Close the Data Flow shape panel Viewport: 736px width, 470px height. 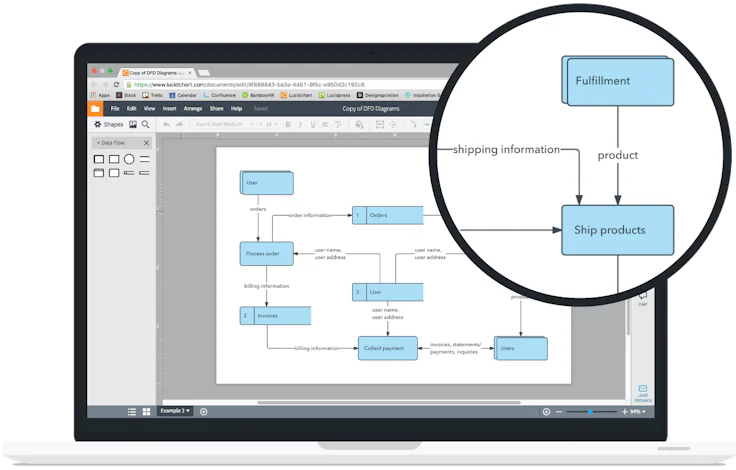pyautogui.click(x=146, y=143)
